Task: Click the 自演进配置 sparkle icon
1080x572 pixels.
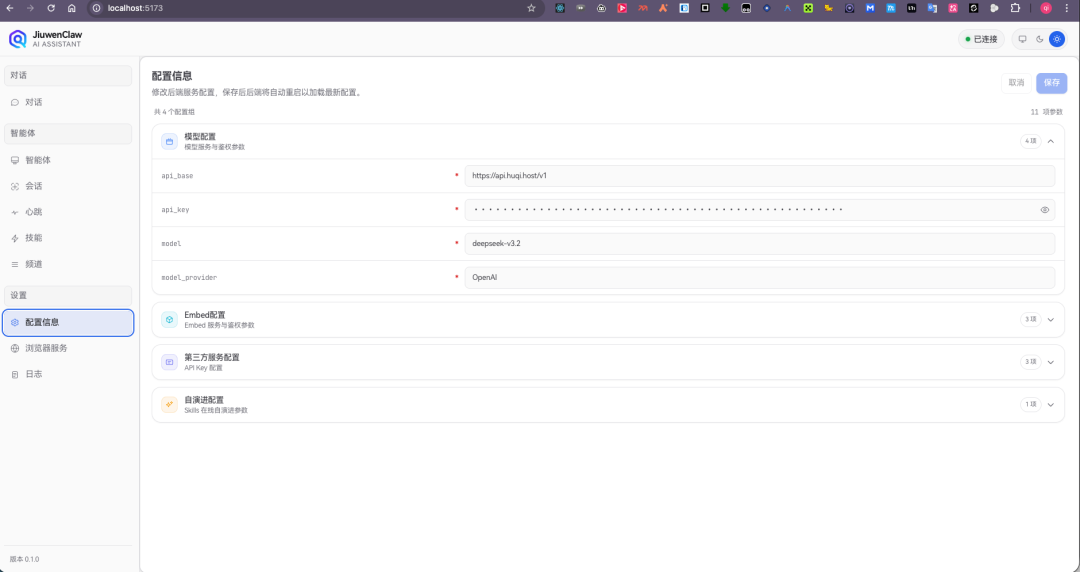Action: (169, 405)
